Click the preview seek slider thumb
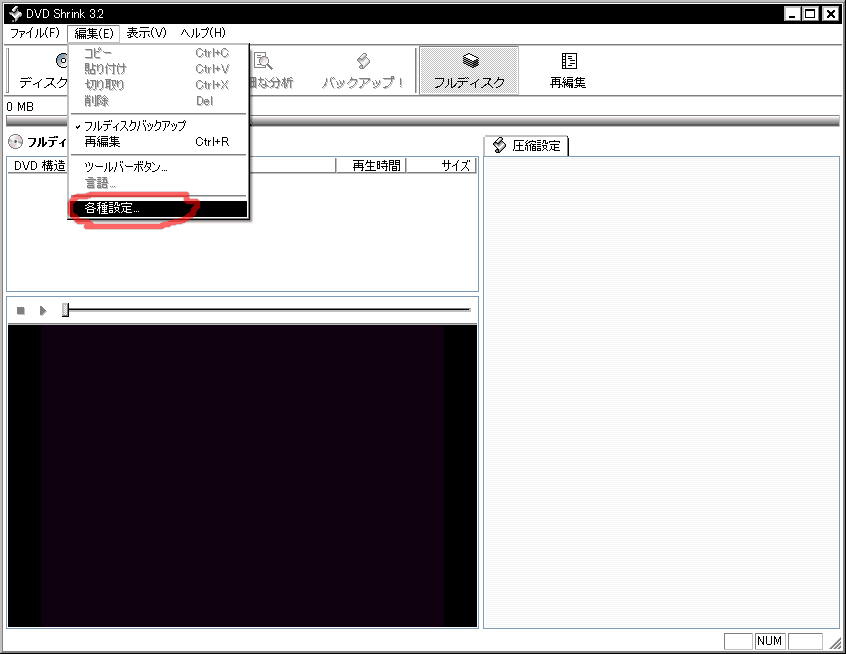 click(65, 310)
